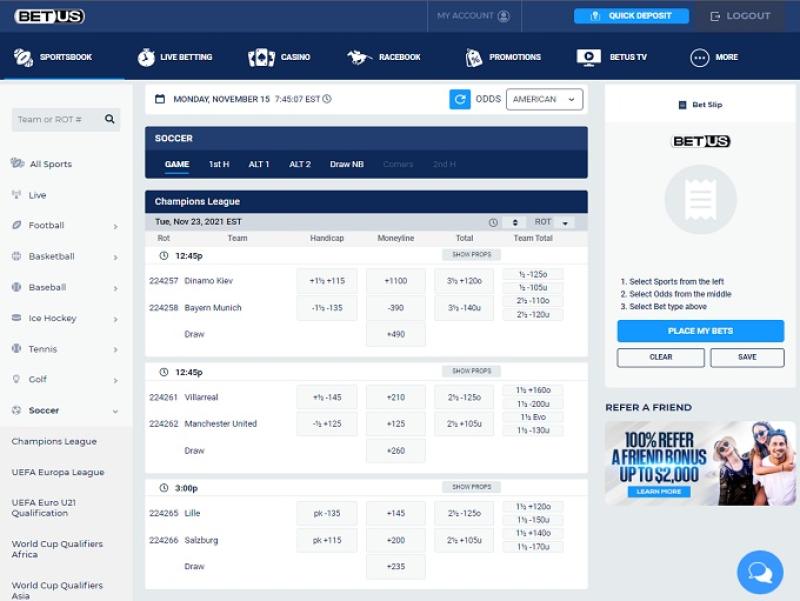
Task: Open Live Betting from top navigation
Action: pos(175,57)
